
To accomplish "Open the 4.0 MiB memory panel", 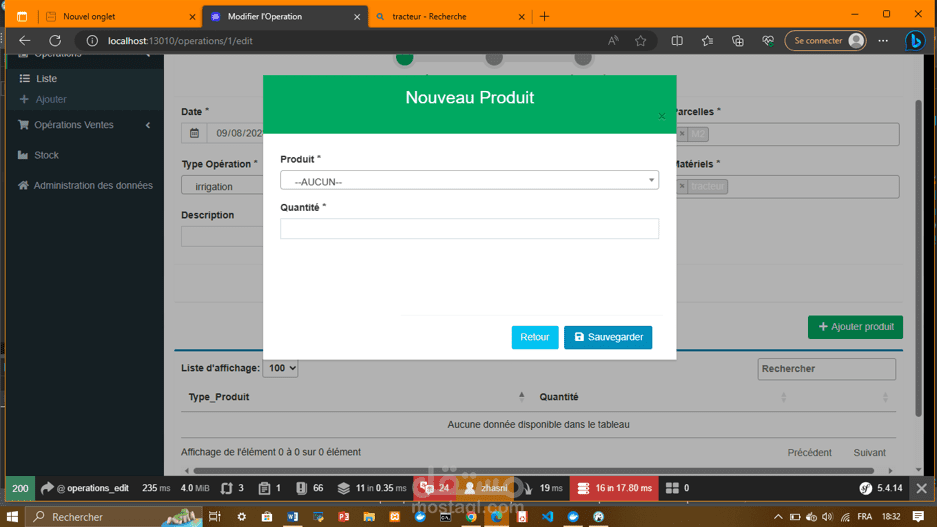I will point(195,488).
